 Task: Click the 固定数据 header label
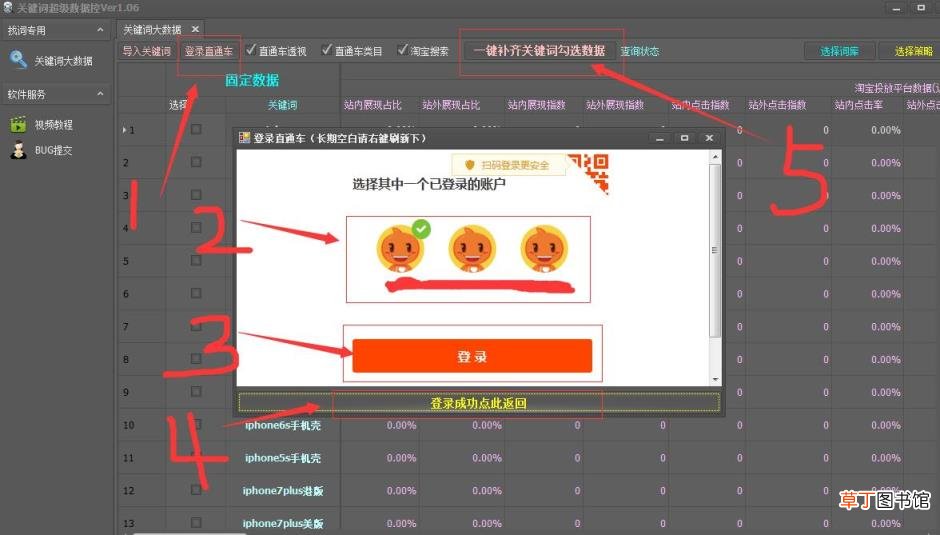tap(252, 80)
